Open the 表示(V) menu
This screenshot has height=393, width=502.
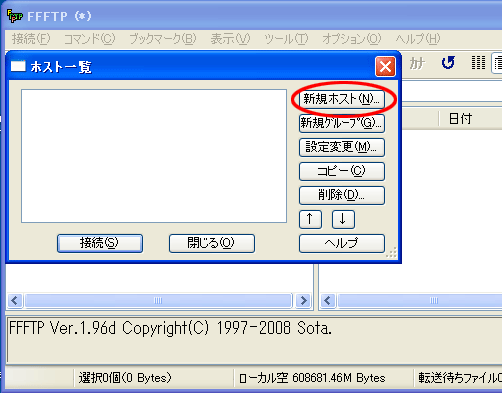point(230,39)
